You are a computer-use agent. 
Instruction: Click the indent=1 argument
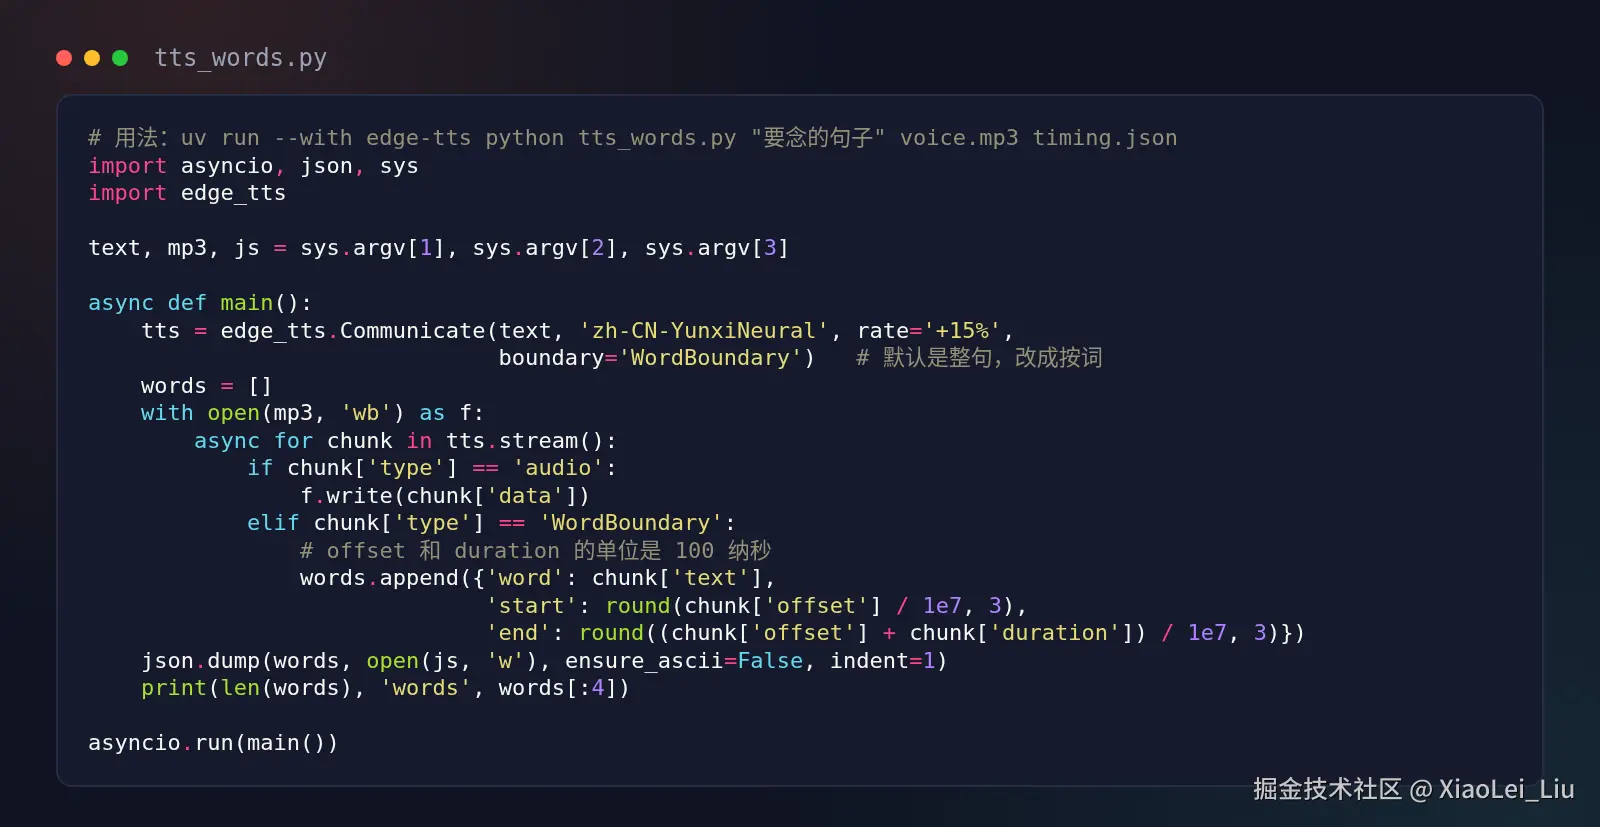pos(883,661)
